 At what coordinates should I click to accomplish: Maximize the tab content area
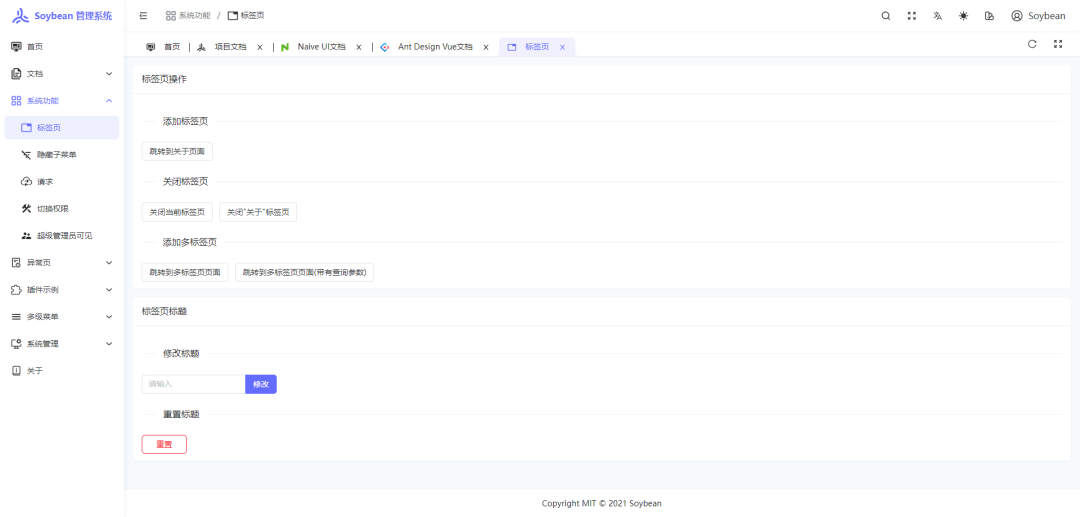pyautogui.click(x=1058, y=44)
